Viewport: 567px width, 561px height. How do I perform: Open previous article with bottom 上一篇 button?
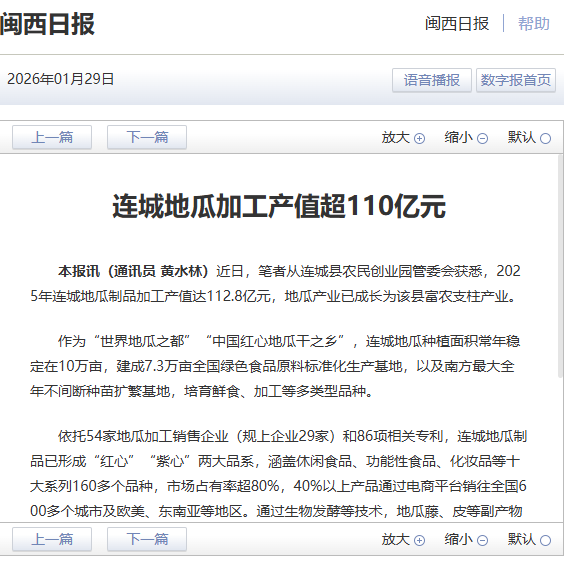52,539
